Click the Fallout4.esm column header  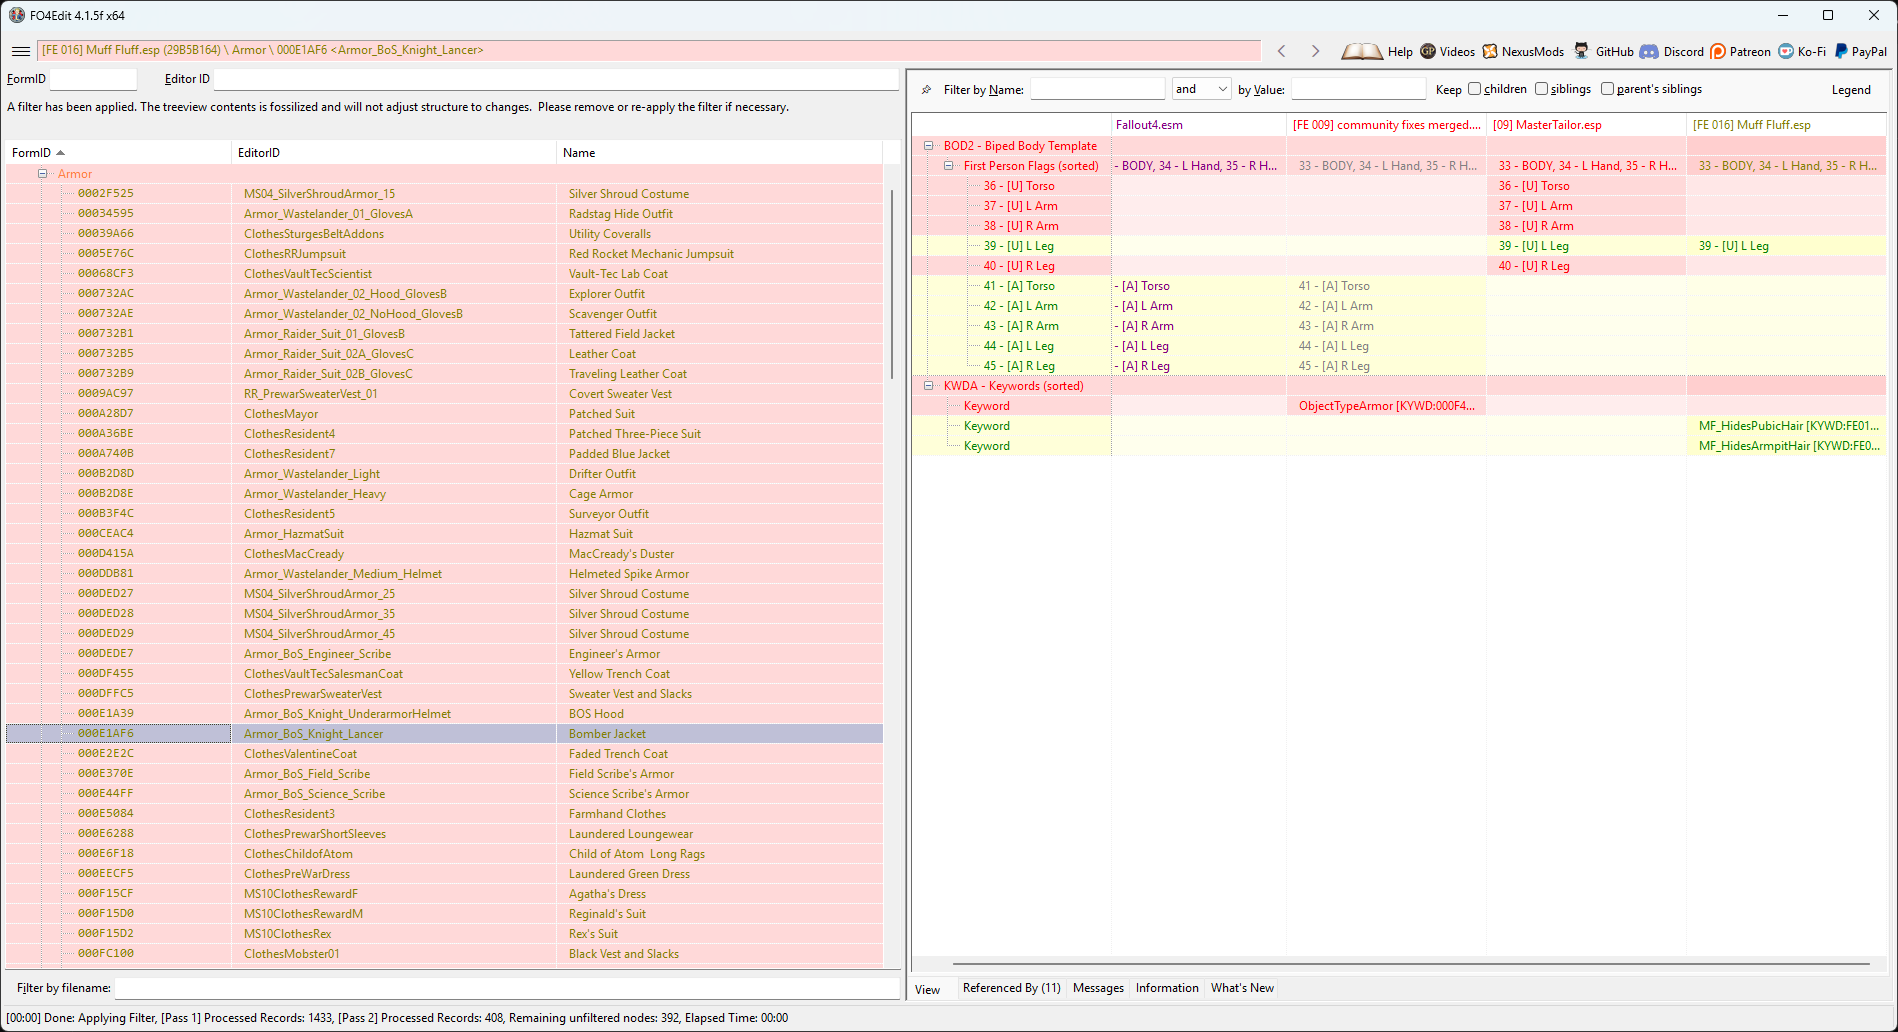click(x=1198, y=125)
